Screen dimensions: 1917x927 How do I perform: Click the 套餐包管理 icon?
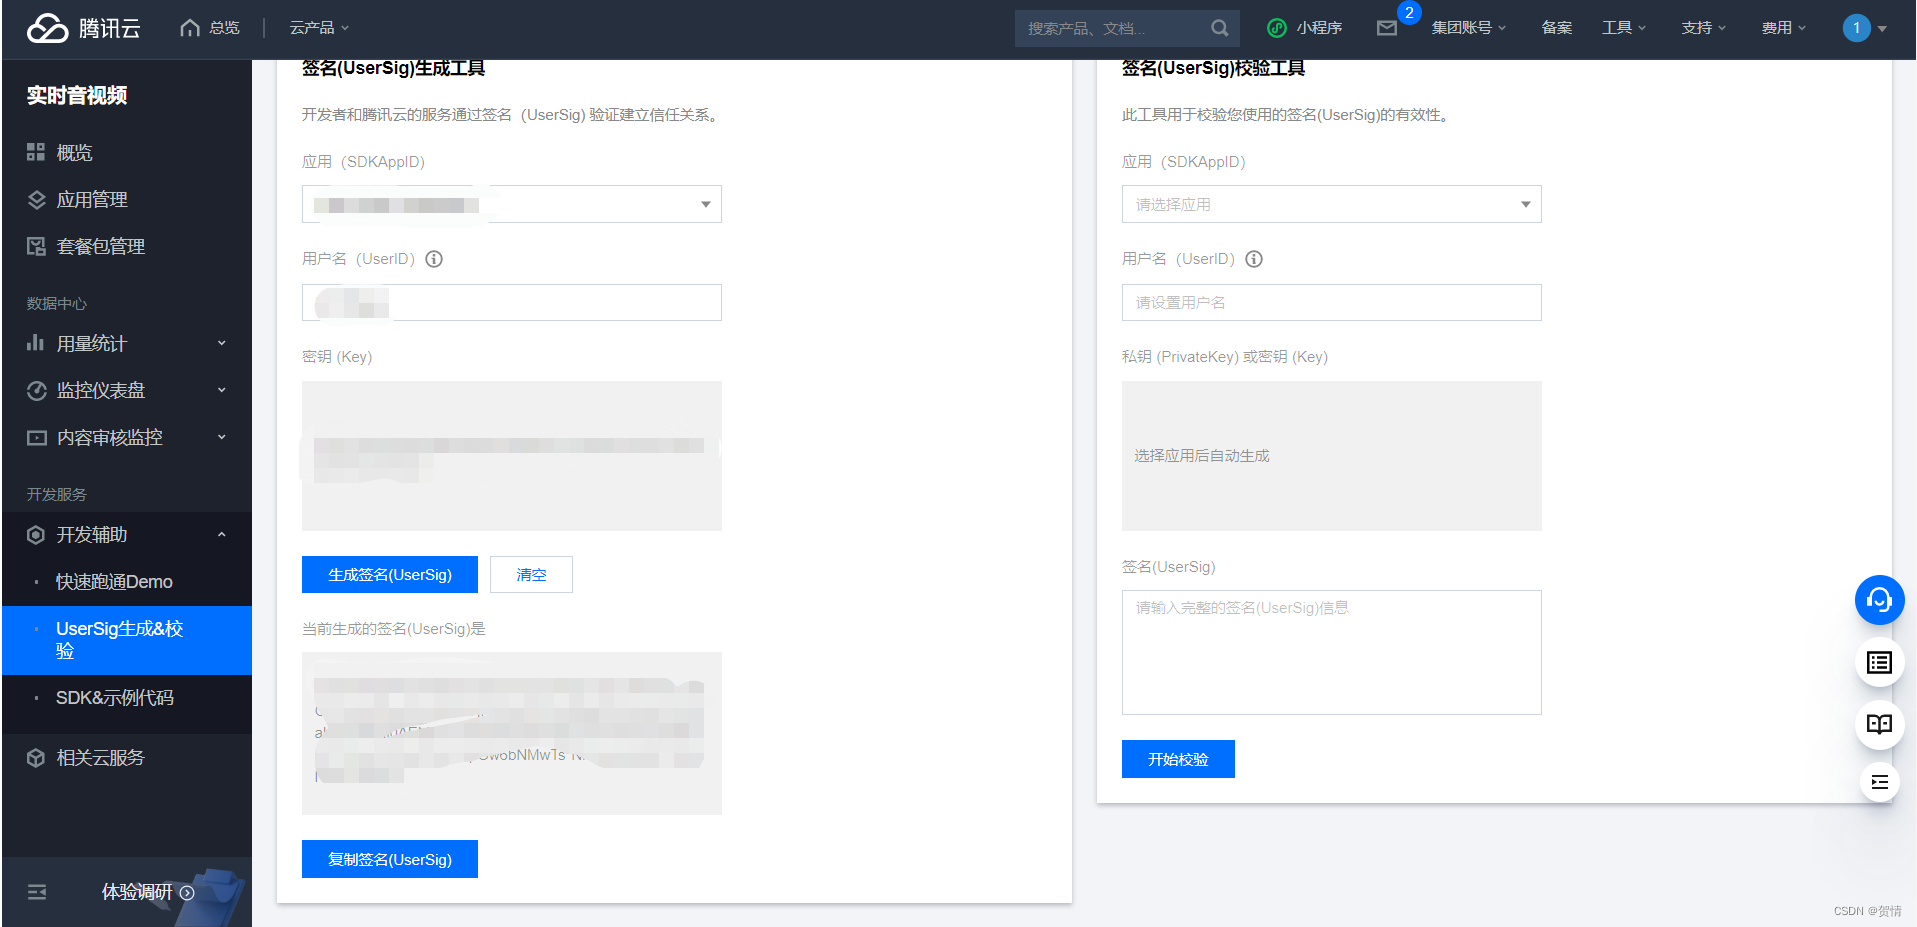pyautogui.click(x=36, y=246)
